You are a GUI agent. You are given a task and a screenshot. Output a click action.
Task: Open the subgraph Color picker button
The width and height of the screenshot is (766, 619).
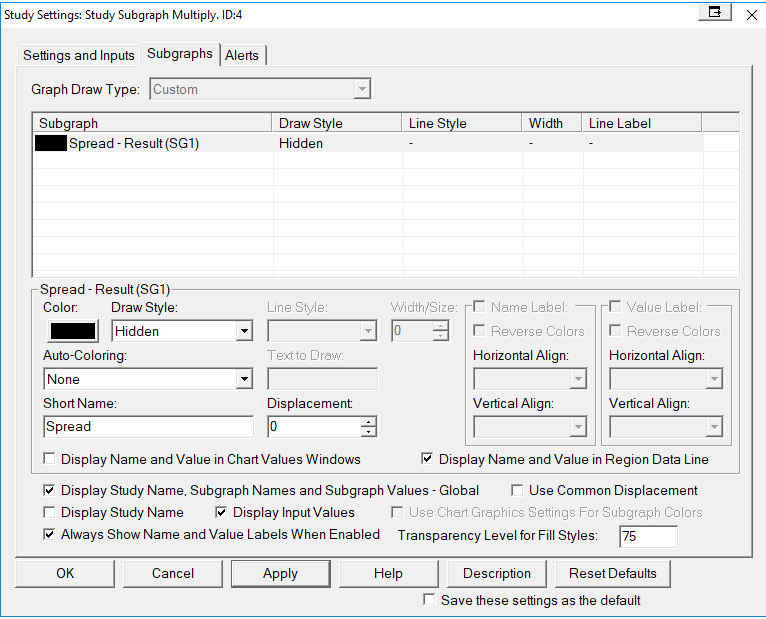73,331
